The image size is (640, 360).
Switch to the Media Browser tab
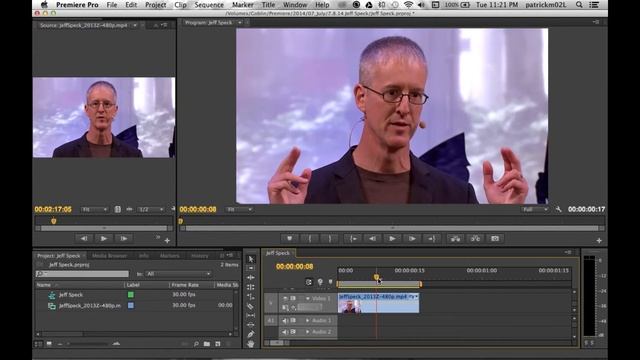coord(109,256)
